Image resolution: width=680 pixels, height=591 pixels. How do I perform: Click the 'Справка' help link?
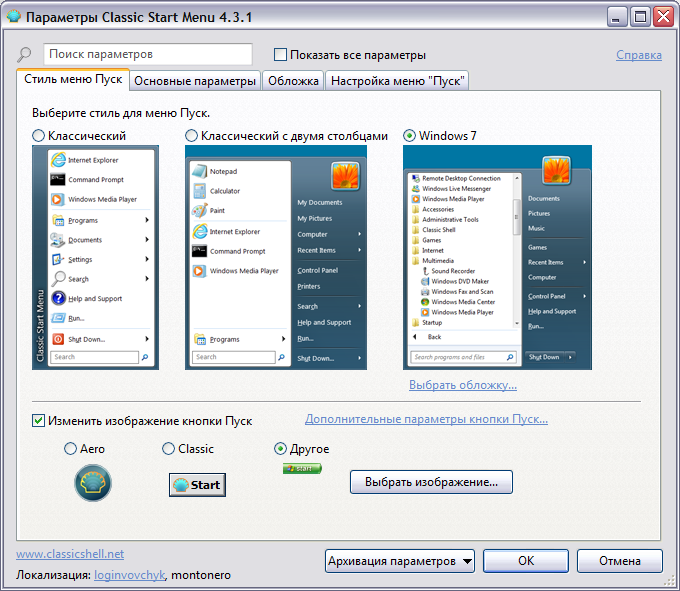639,55
